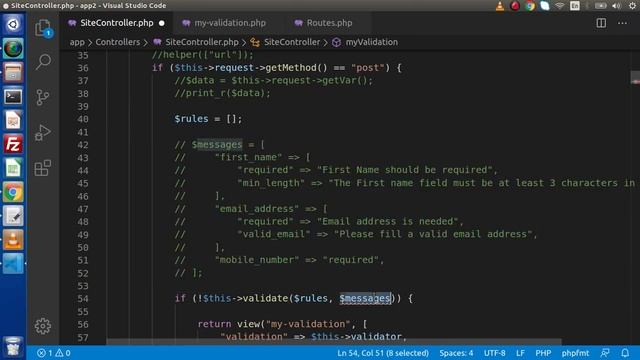Image resolution: width=640 pixels, height=360 pixels.
Task: Focus Visual Studio Code launcher icon
Action: click(13, 263)
